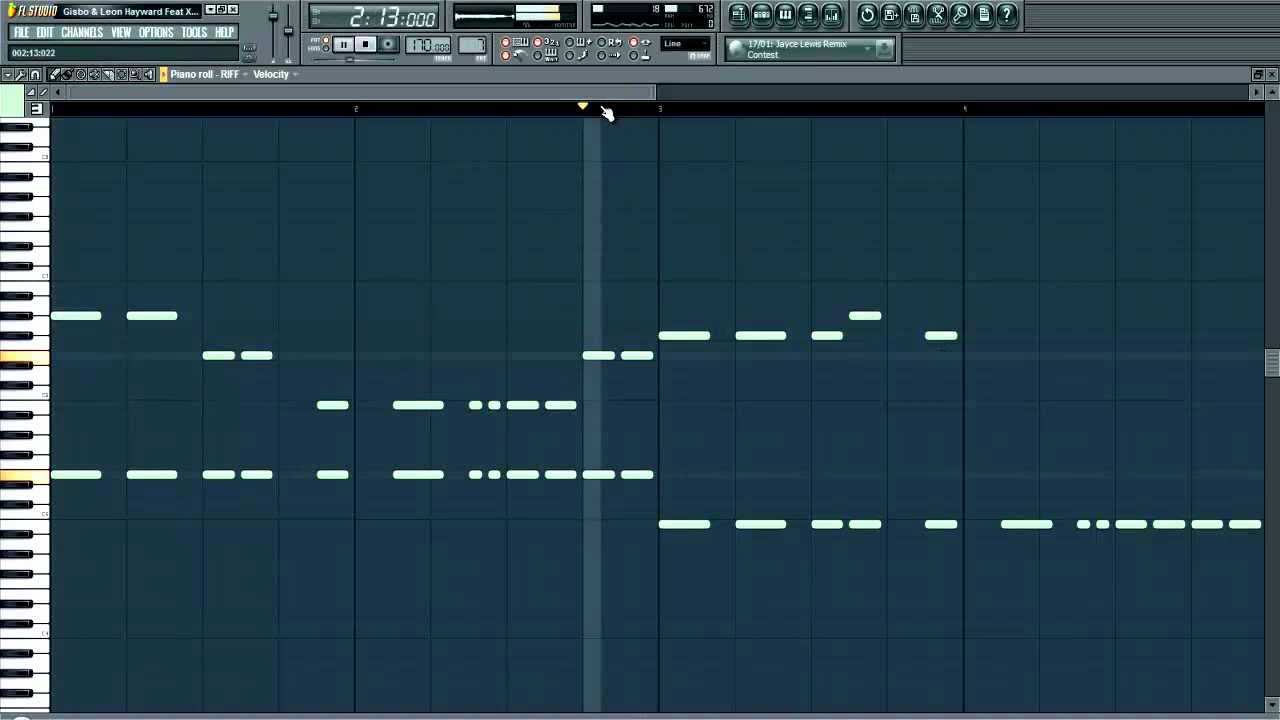Screen dimensions: 1280x720
Task: Click the 2:13:000 song time display
Action: (374, 17)
